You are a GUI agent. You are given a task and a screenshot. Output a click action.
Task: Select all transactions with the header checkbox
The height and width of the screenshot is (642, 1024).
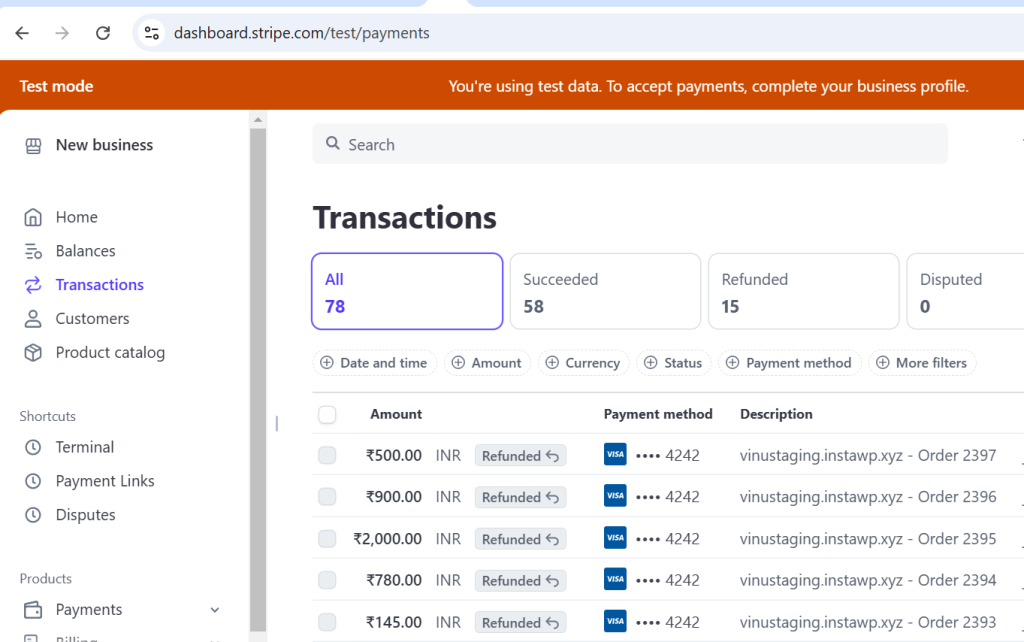327,414
